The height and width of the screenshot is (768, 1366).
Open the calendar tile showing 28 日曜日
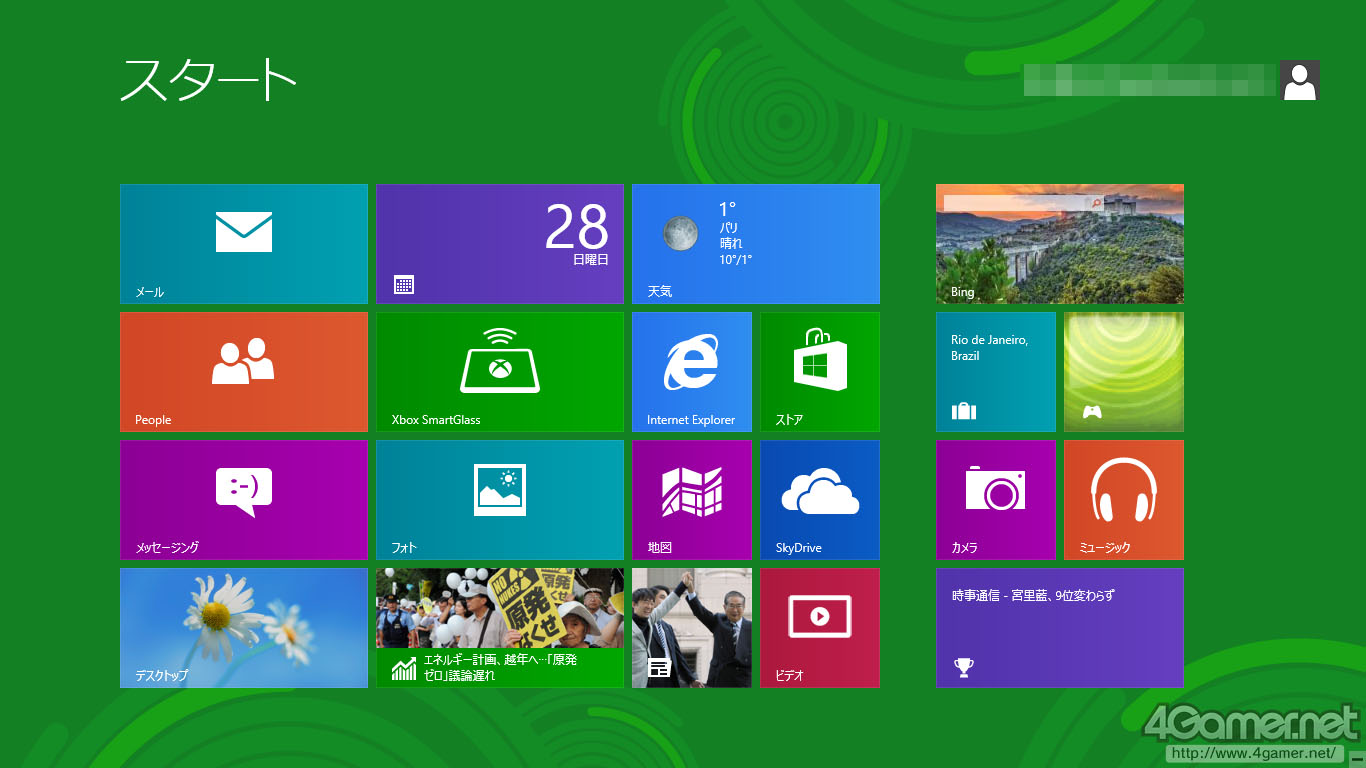tap(500, 244)
